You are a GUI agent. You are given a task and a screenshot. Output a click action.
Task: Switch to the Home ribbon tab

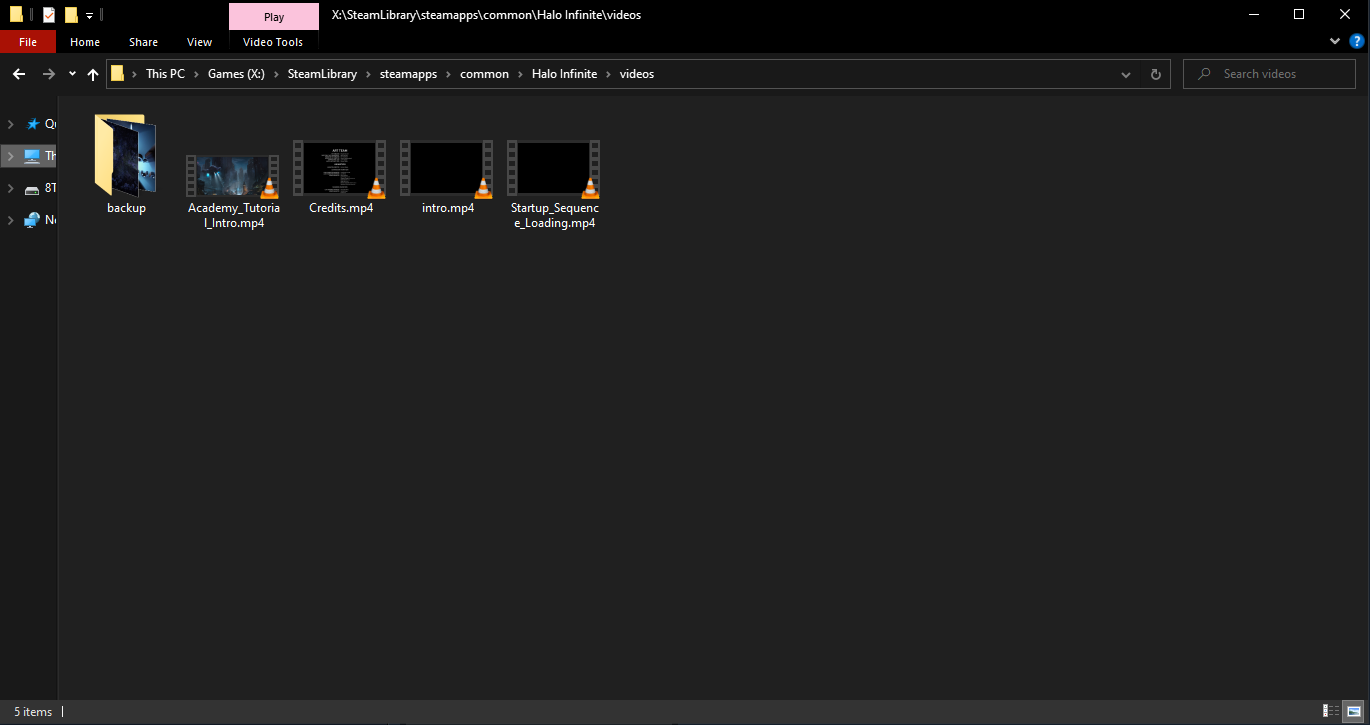click(85, 42)
